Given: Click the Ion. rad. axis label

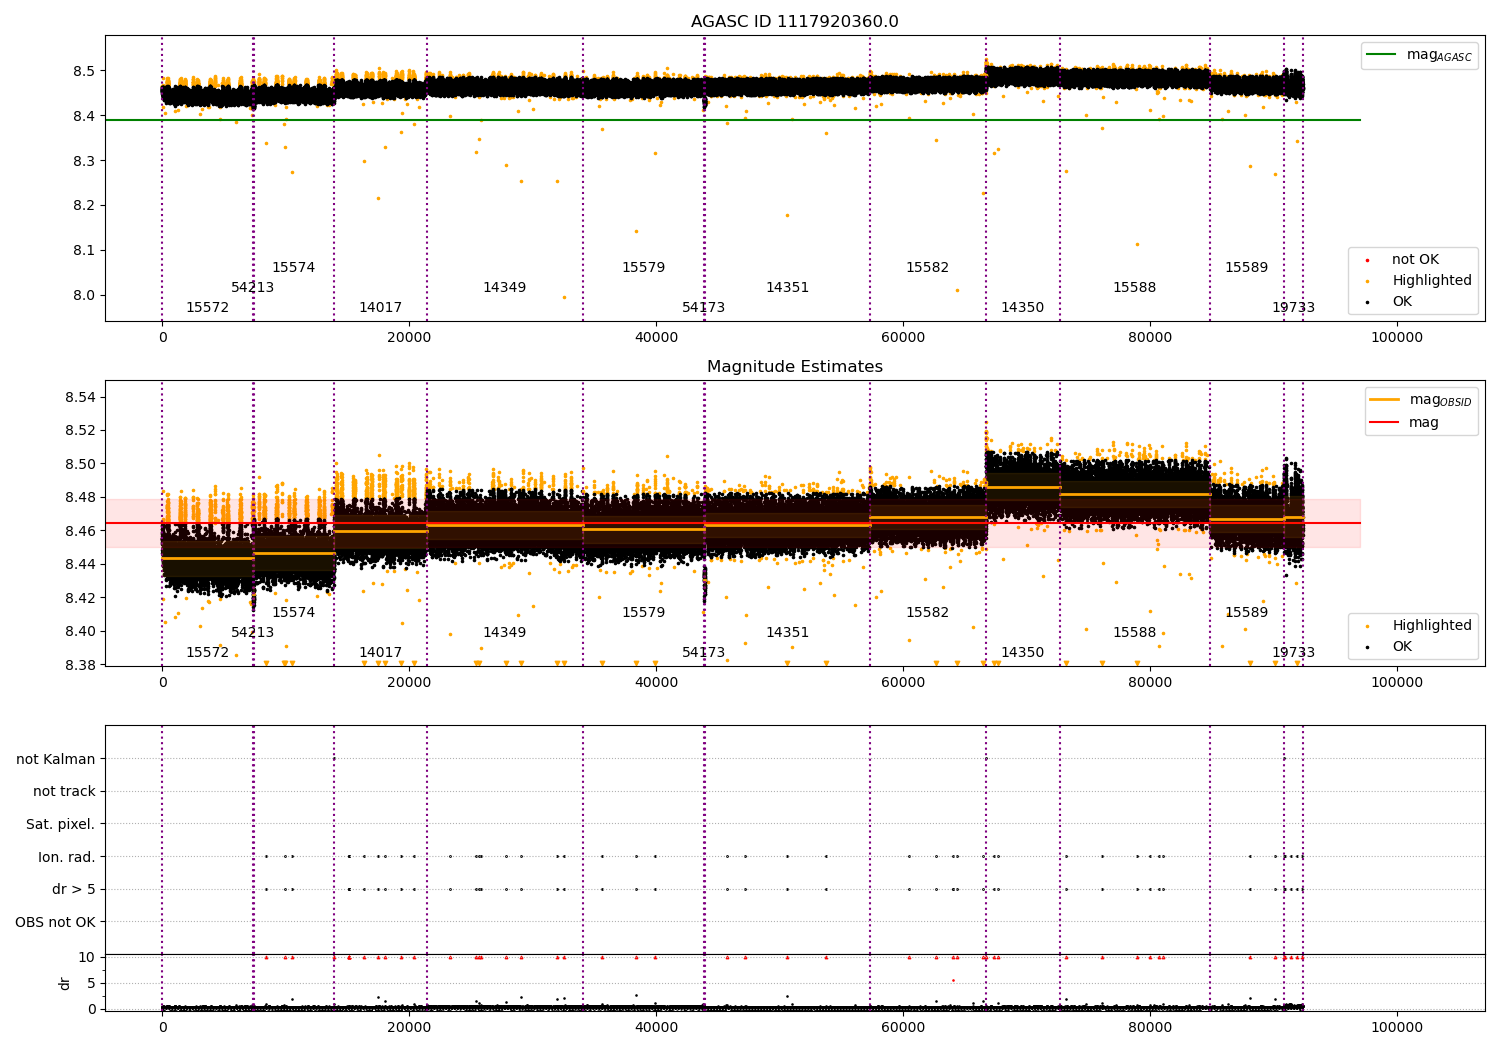Looking at the screenshot, I should coord(67,857).
